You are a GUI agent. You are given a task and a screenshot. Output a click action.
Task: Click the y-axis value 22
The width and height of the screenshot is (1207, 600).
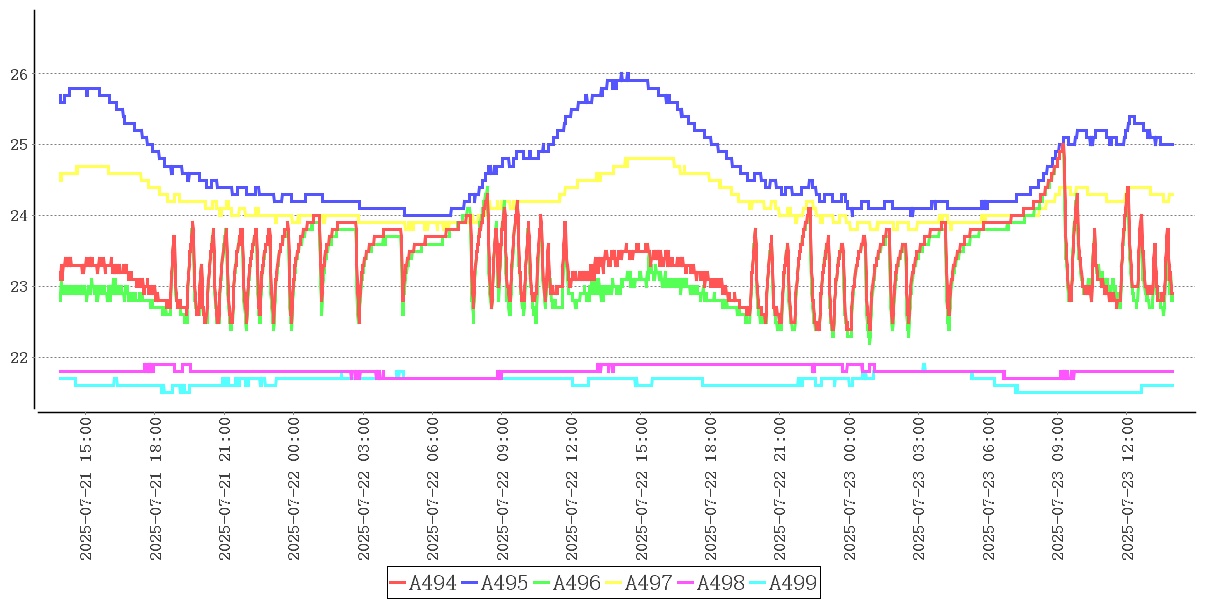[19, 358]
